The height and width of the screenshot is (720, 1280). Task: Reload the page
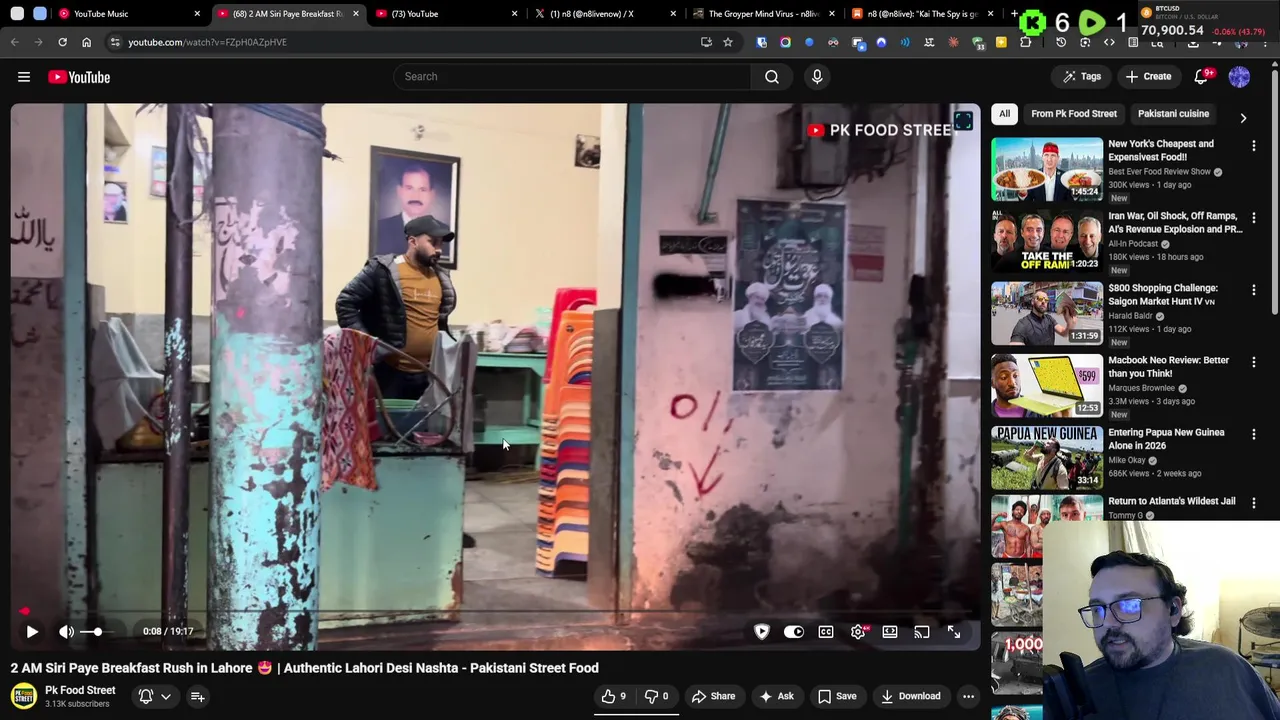click(x=62, y=42)
